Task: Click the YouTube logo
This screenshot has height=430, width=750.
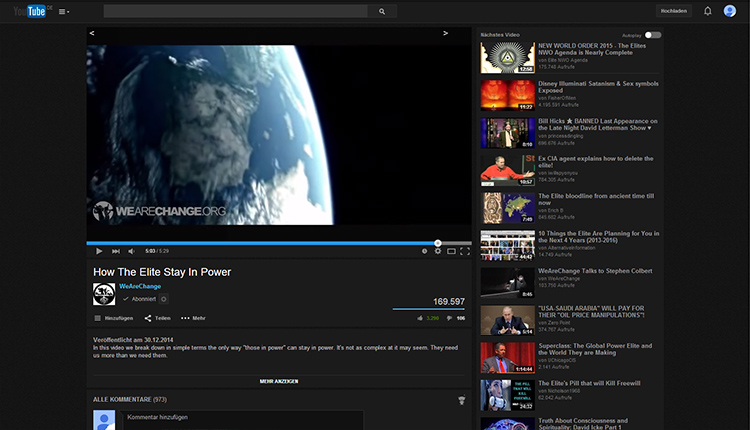Action: 30,11
